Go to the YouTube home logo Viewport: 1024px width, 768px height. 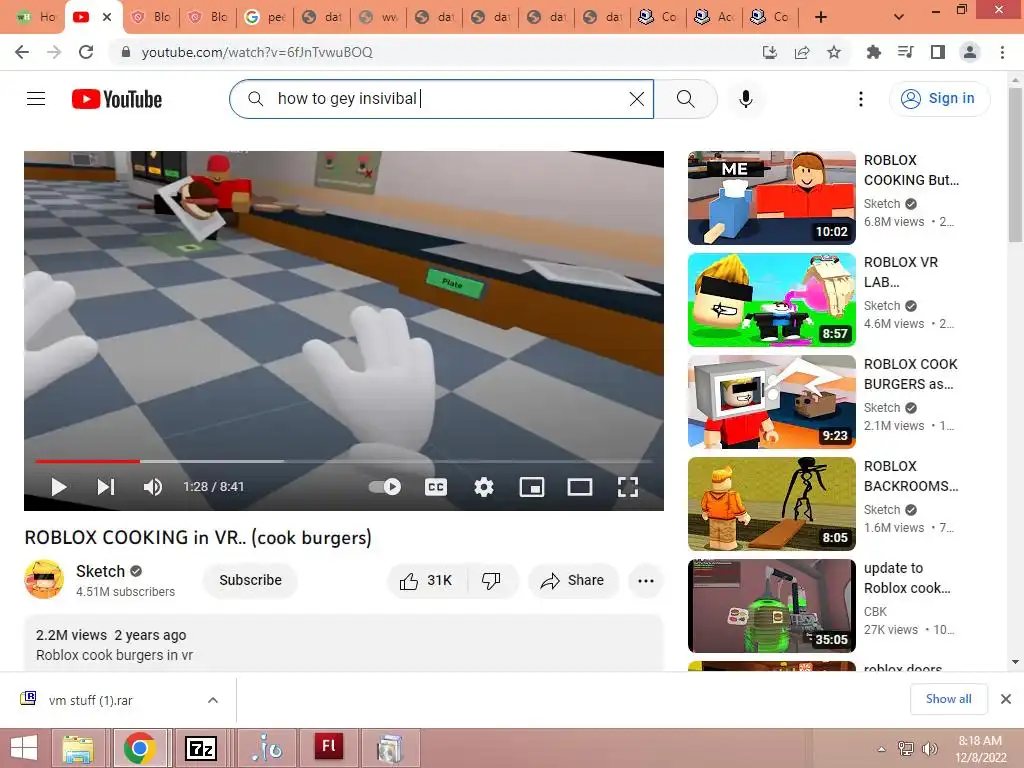(117, 99)
